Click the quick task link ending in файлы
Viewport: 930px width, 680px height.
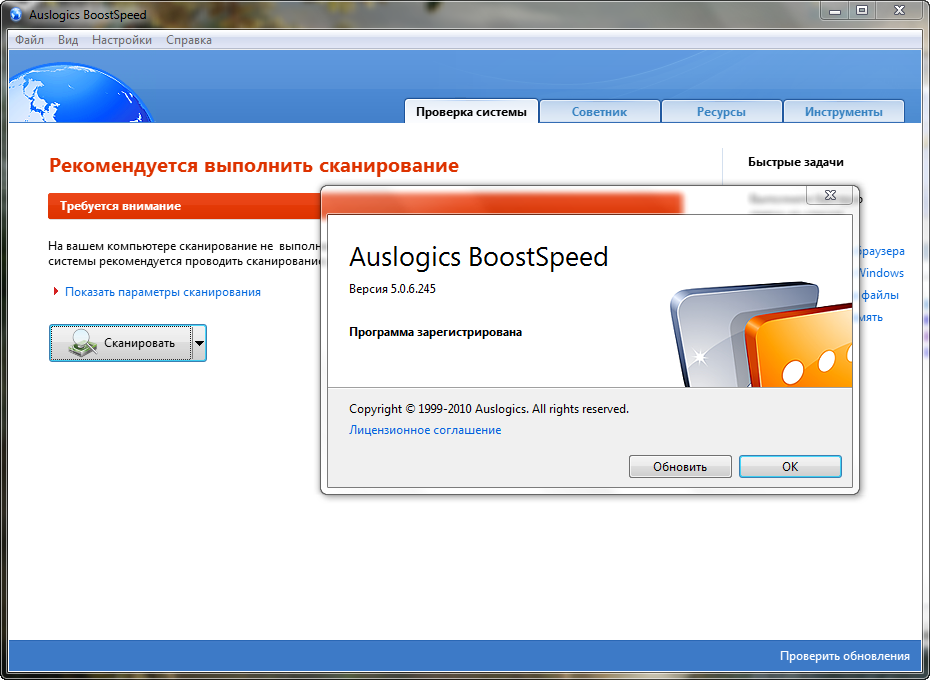tap(880, 295)
